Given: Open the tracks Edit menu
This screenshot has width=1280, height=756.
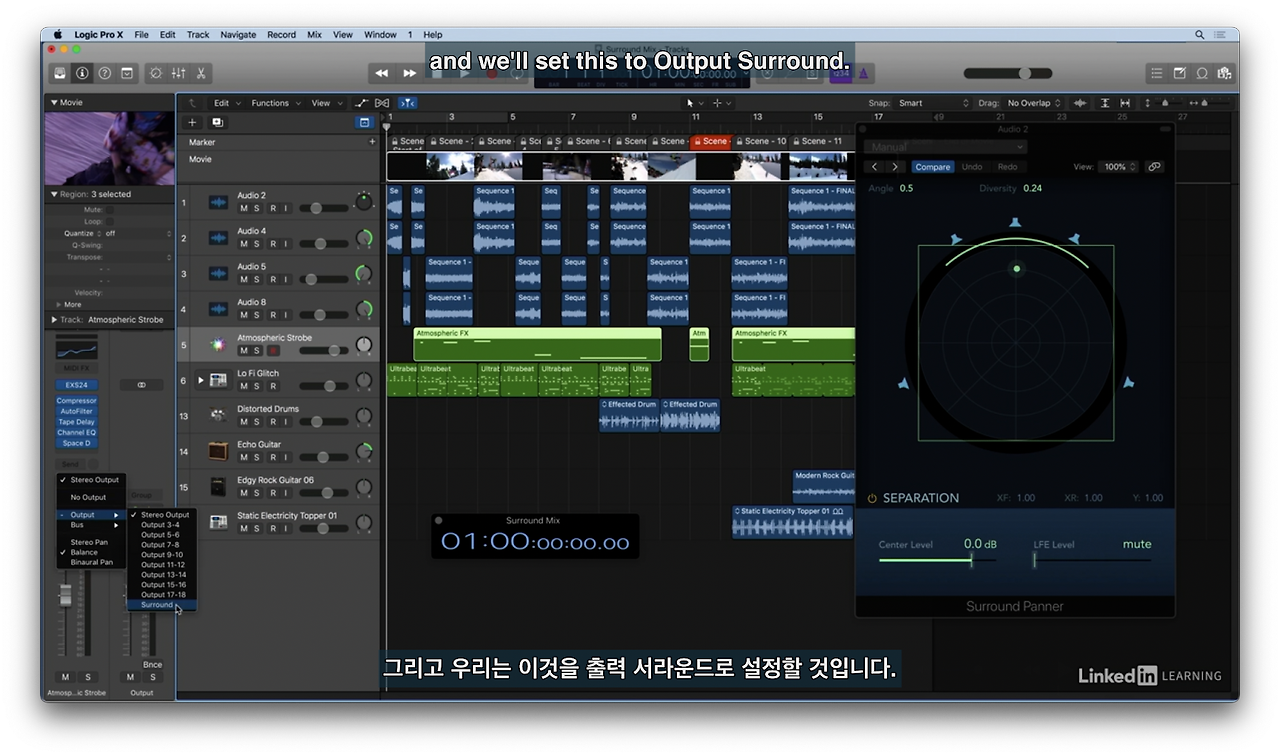Looking at the screenshot, I should point(225,103).
